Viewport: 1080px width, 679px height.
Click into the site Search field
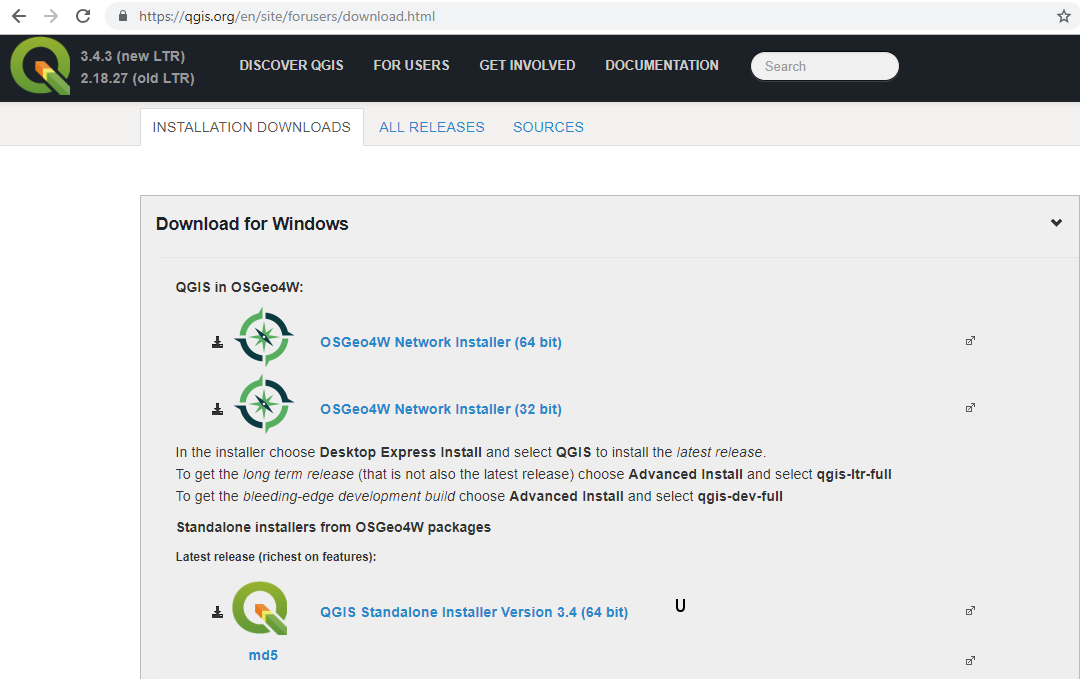pos(824,66)
